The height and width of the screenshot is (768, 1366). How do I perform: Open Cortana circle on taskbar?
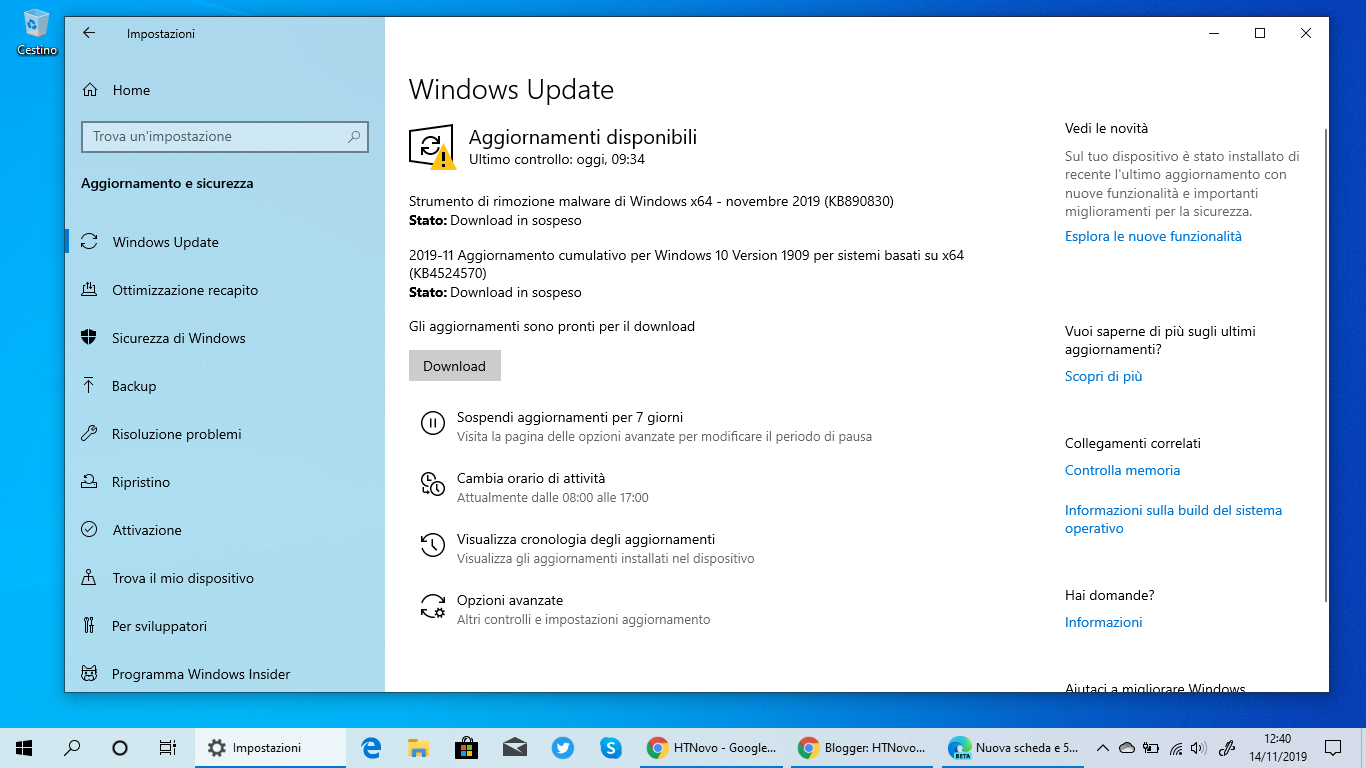click(120, 747)
